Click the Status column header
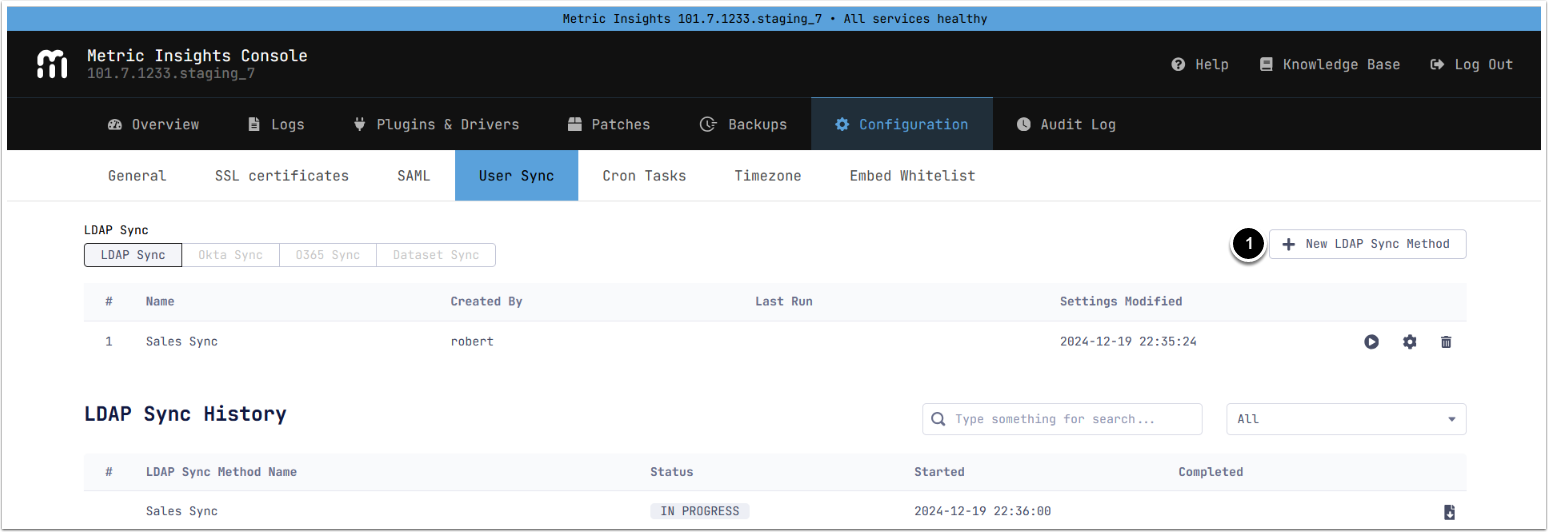This screenshot has width=1548, height=532. pyautogui.click(x=672, y=472)
